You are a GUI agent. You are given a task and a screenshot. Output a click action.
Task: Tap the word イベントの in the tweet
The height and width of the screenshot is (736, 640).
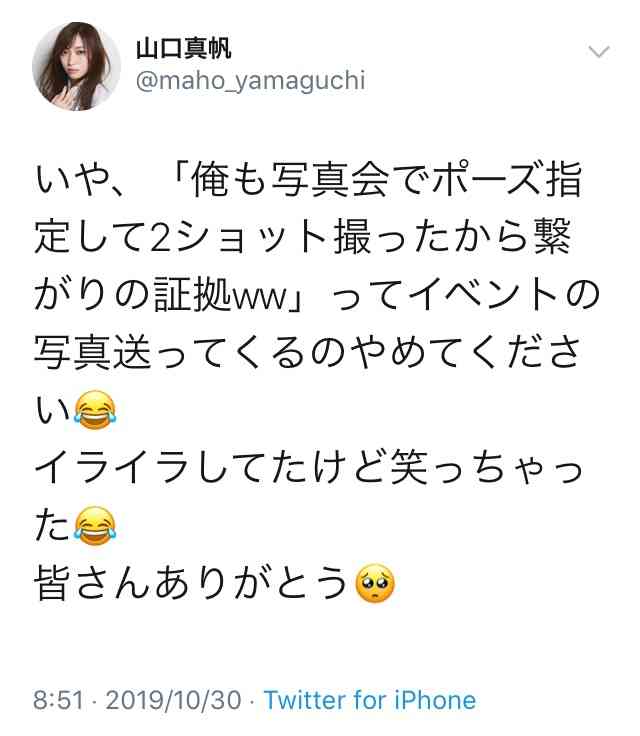(x=504, y=295)
